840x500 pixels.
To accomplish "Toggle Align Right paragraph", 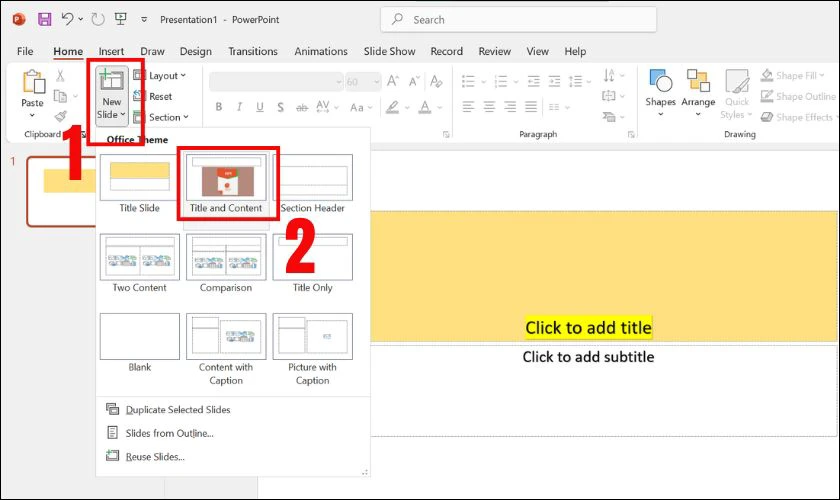I will point(510,107).
